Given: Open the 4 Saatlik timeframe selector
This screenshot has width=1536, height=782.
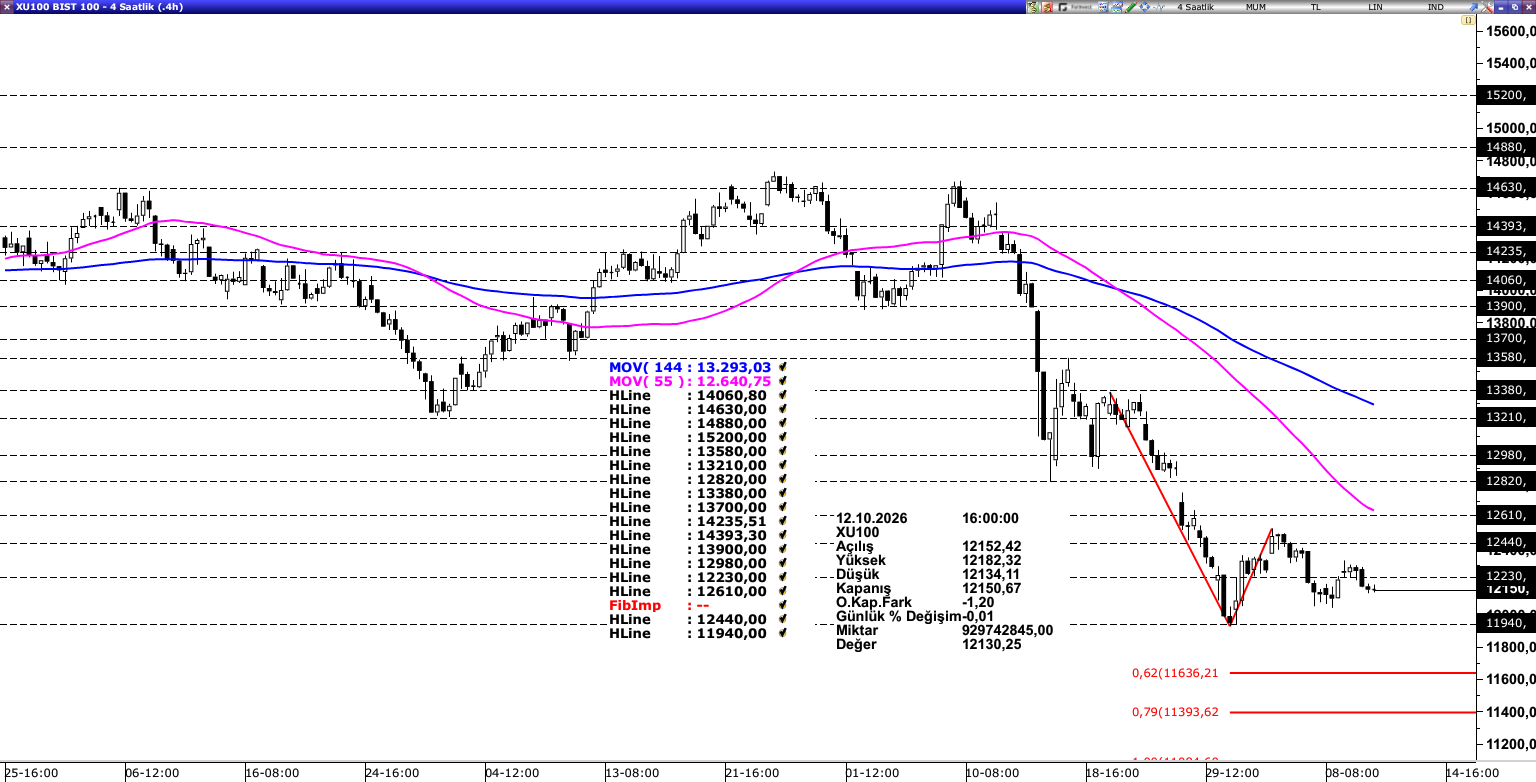Looking at the screenshot, I should pos(1196,7).
